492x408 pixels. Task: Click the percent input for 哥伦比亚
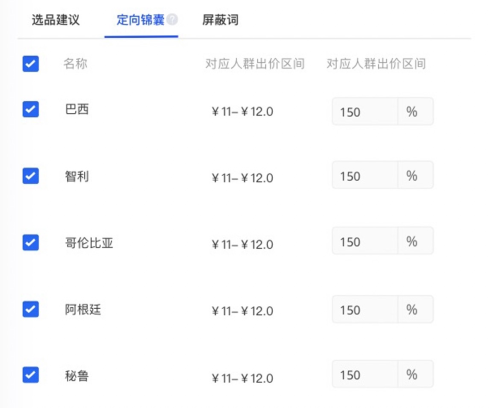[x=365, y=241]
